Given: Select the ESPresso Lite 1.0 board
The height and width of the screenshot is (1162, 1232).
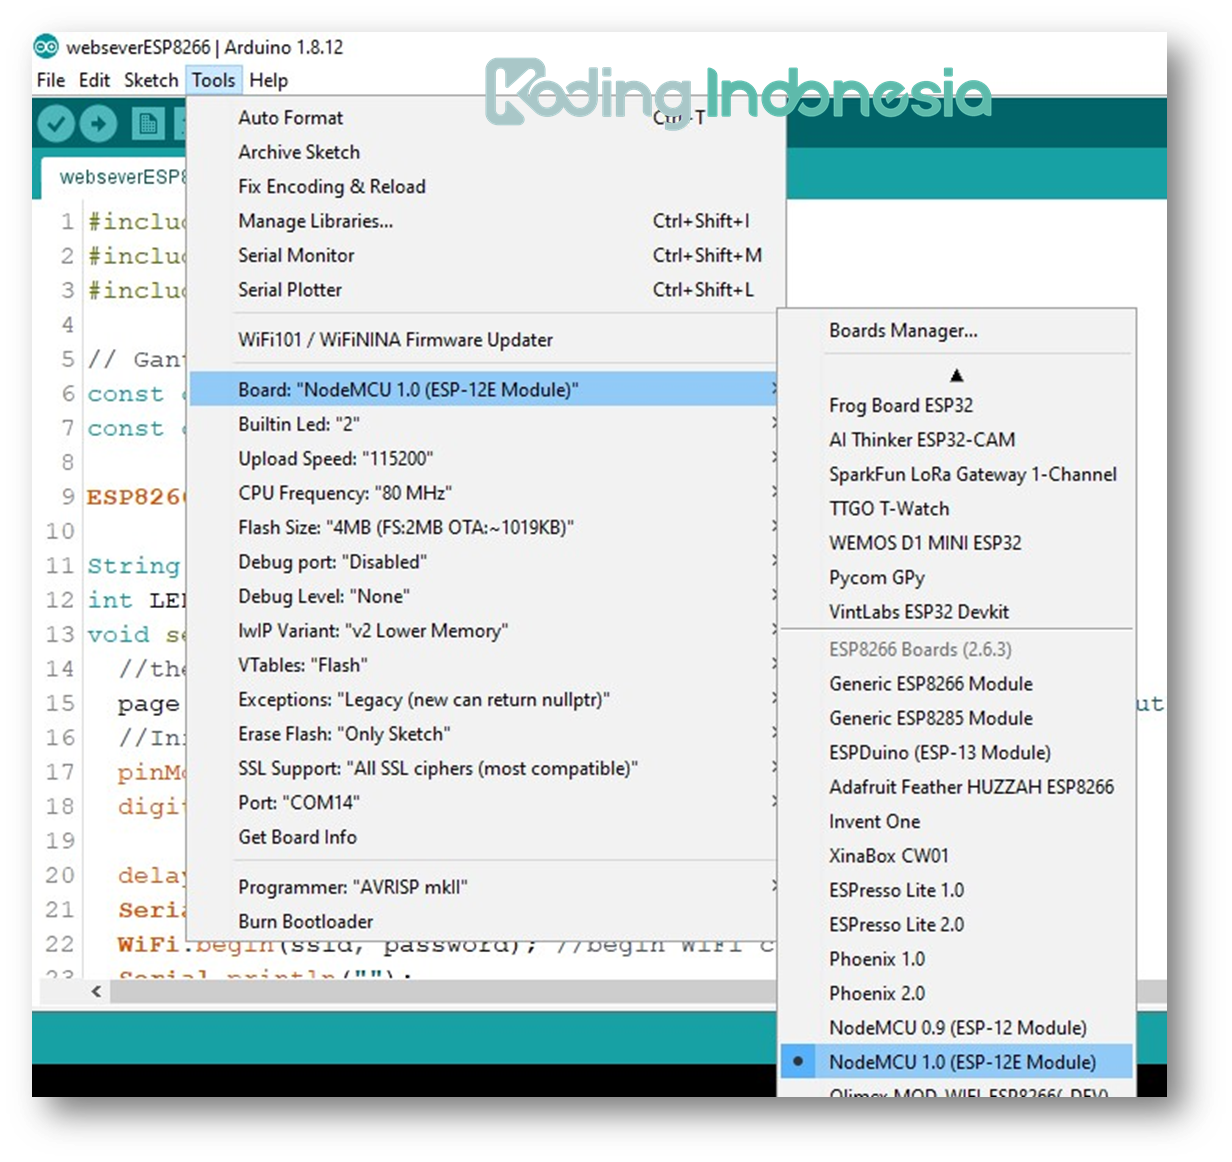Looking at the screenshot, I should click(x=957, y=890).
